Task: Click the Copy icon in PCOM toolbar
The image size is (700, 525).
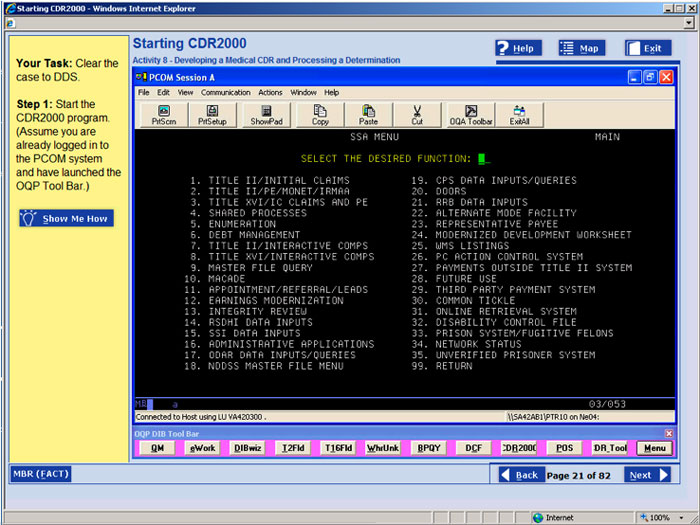Action: 320,115
